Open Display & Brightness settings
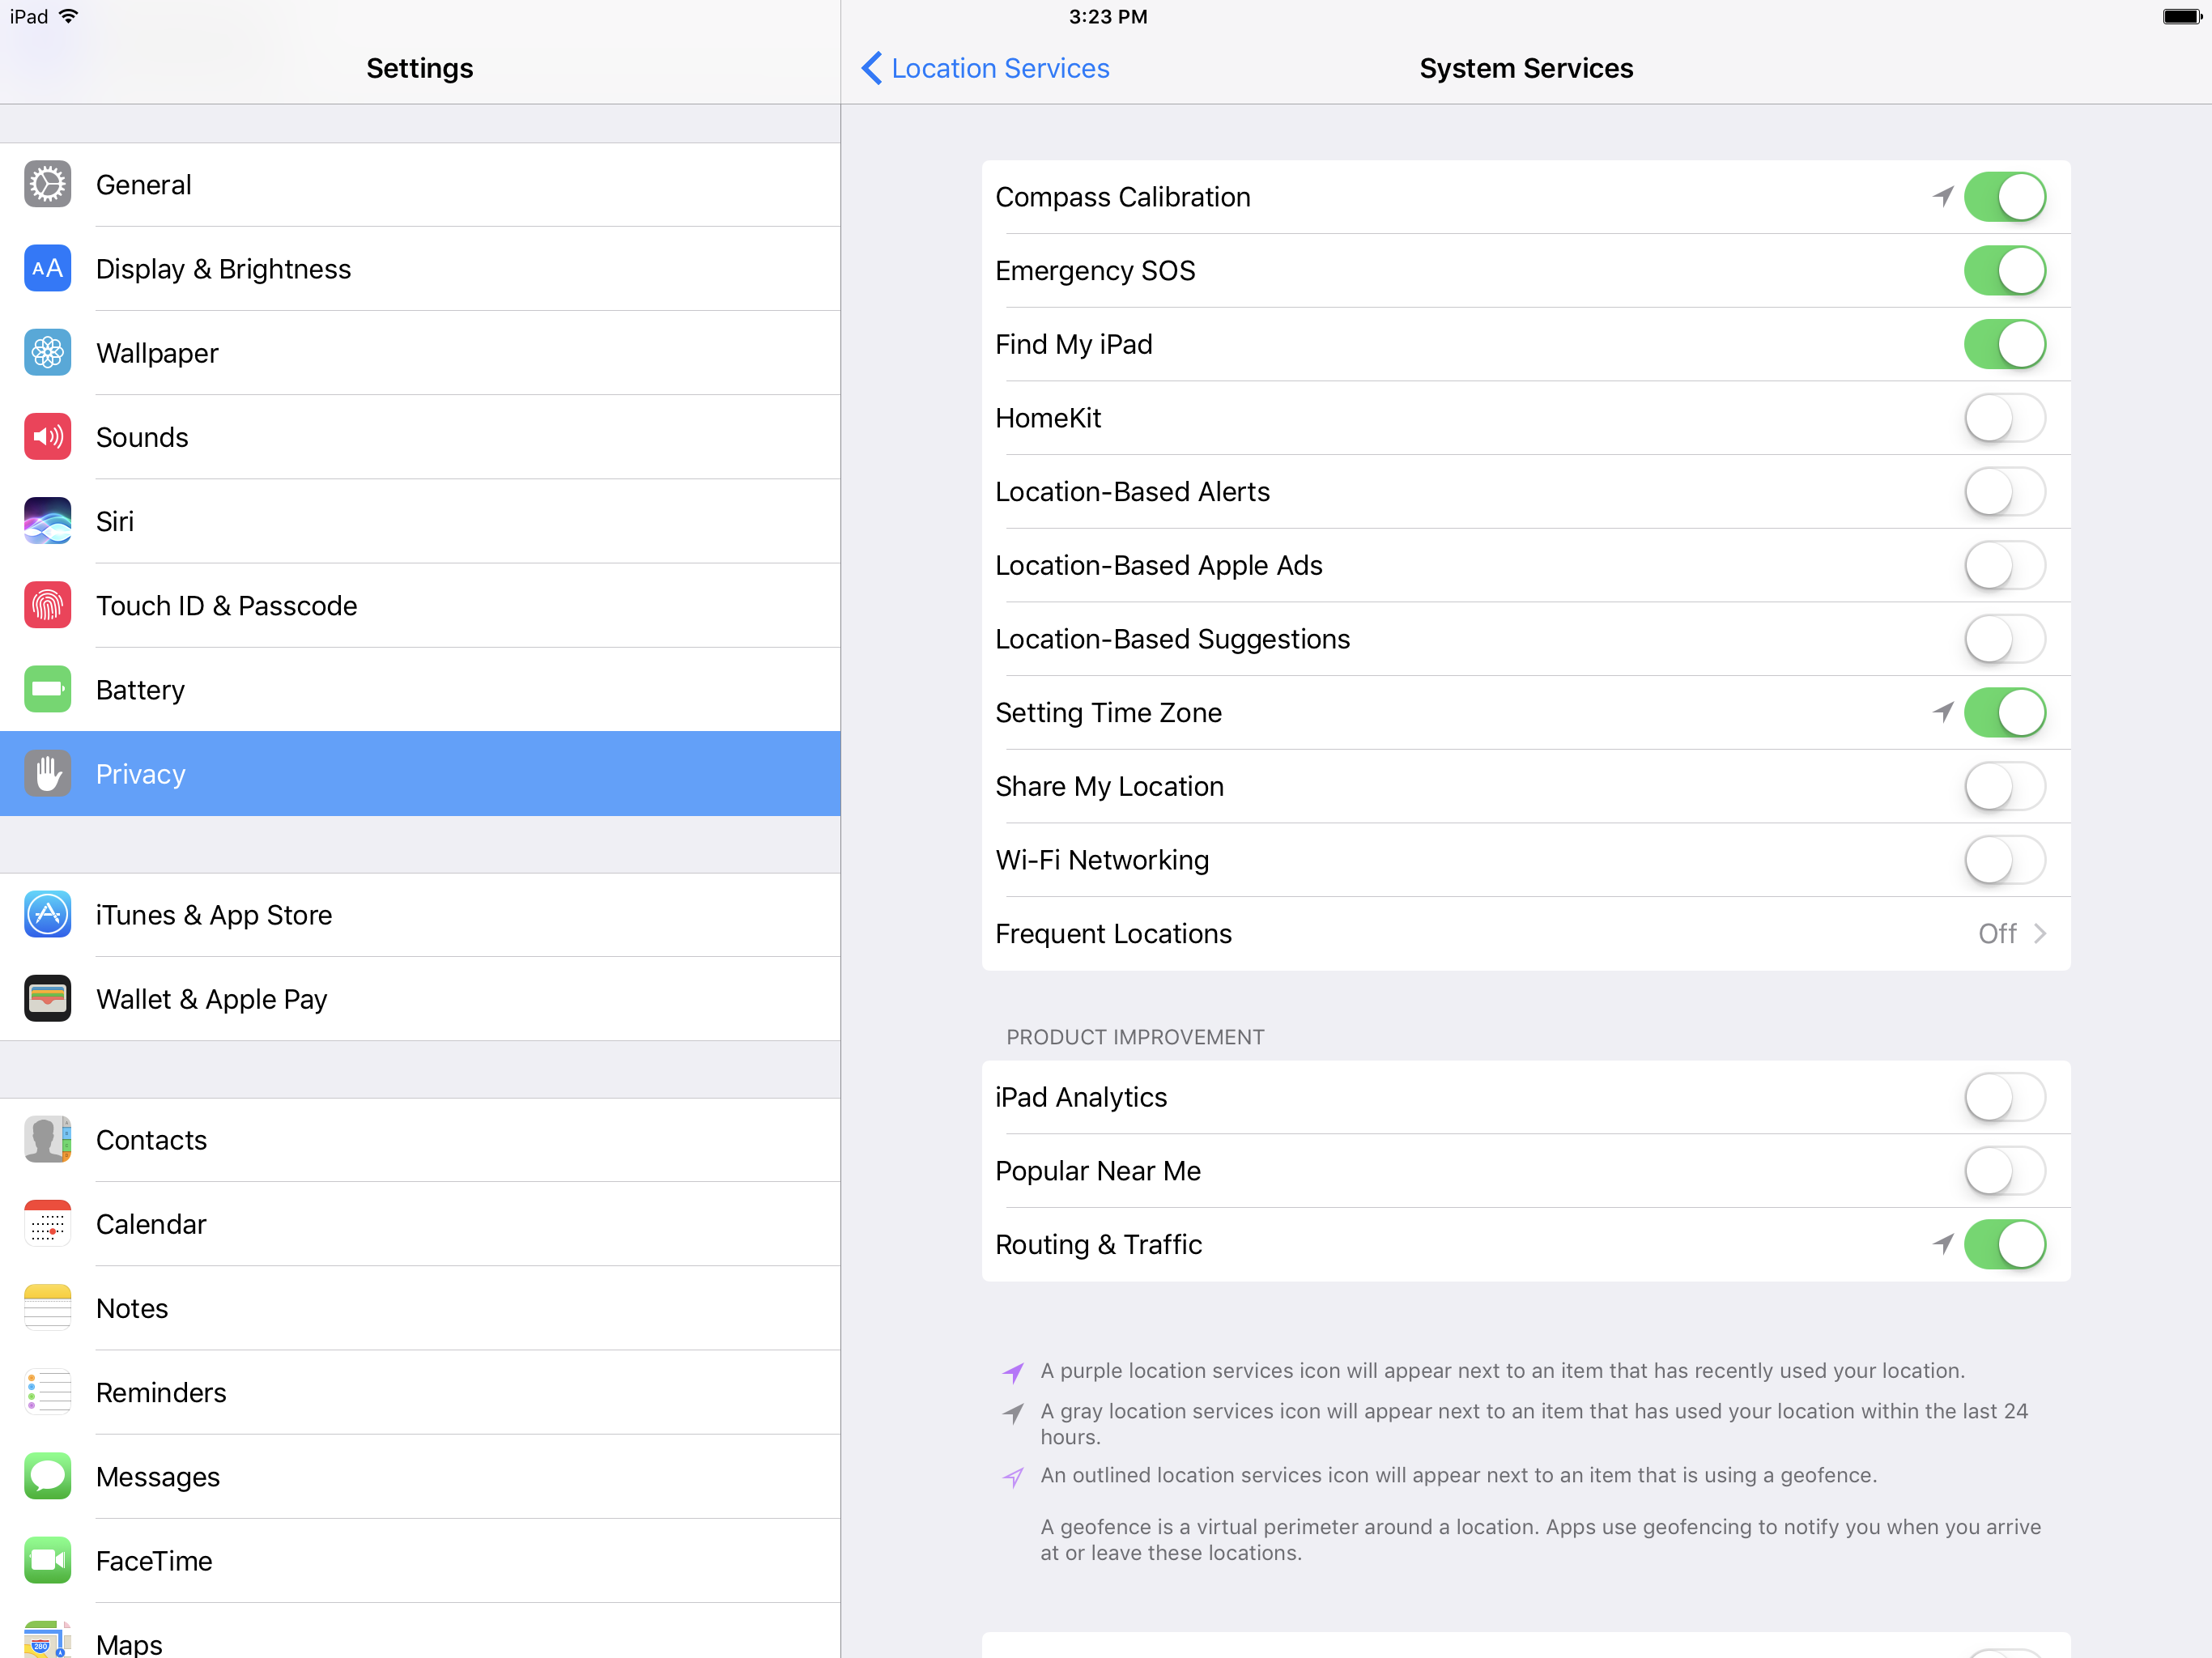The image size is (2212, 1658). tap(420, 268)
